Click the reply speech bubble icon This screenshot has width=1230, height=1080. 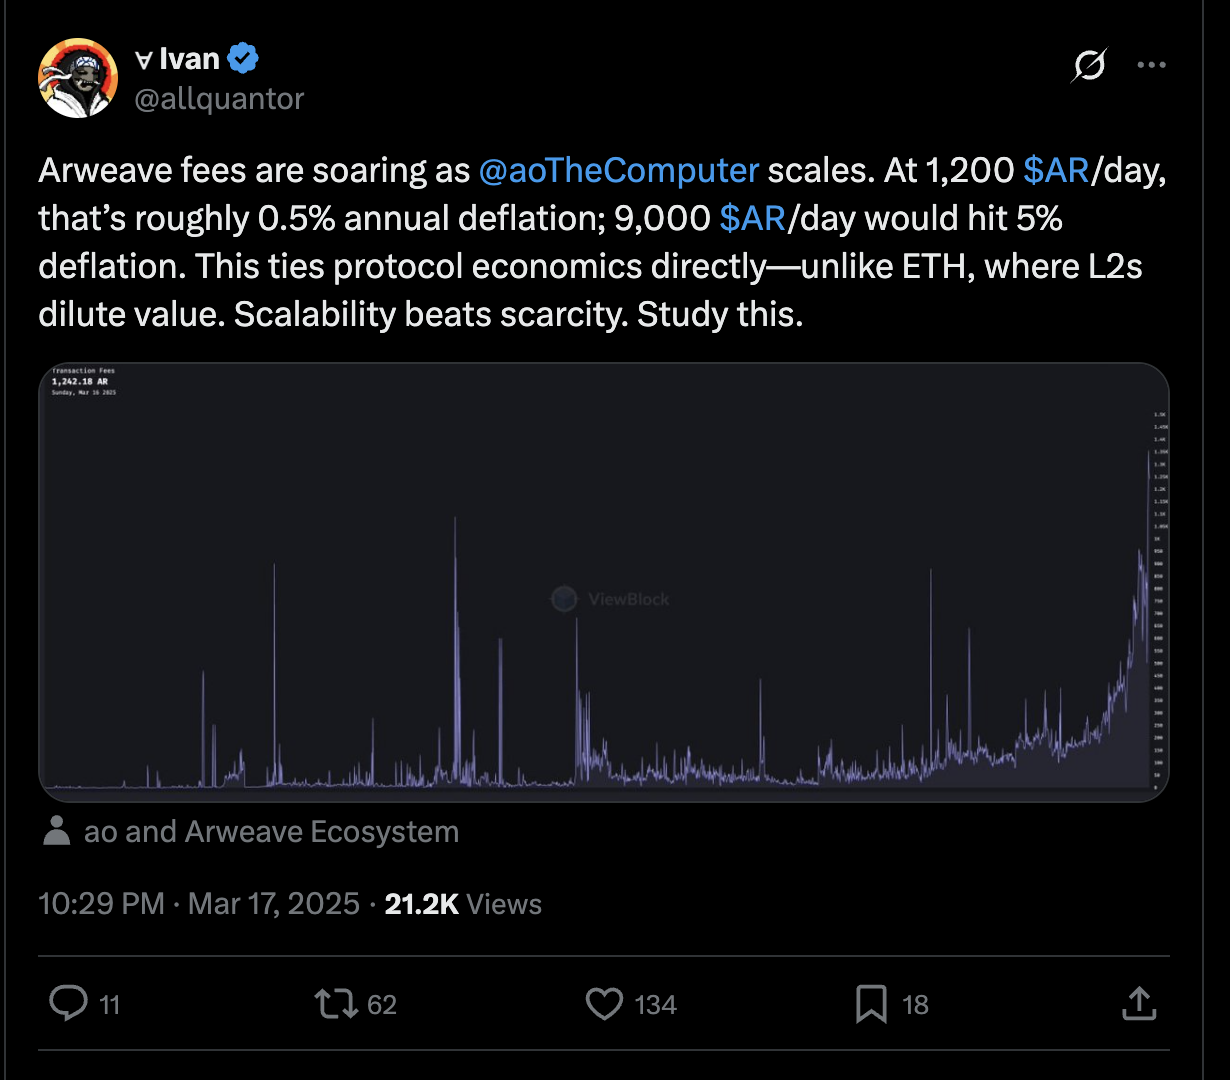coord(68,1003)
